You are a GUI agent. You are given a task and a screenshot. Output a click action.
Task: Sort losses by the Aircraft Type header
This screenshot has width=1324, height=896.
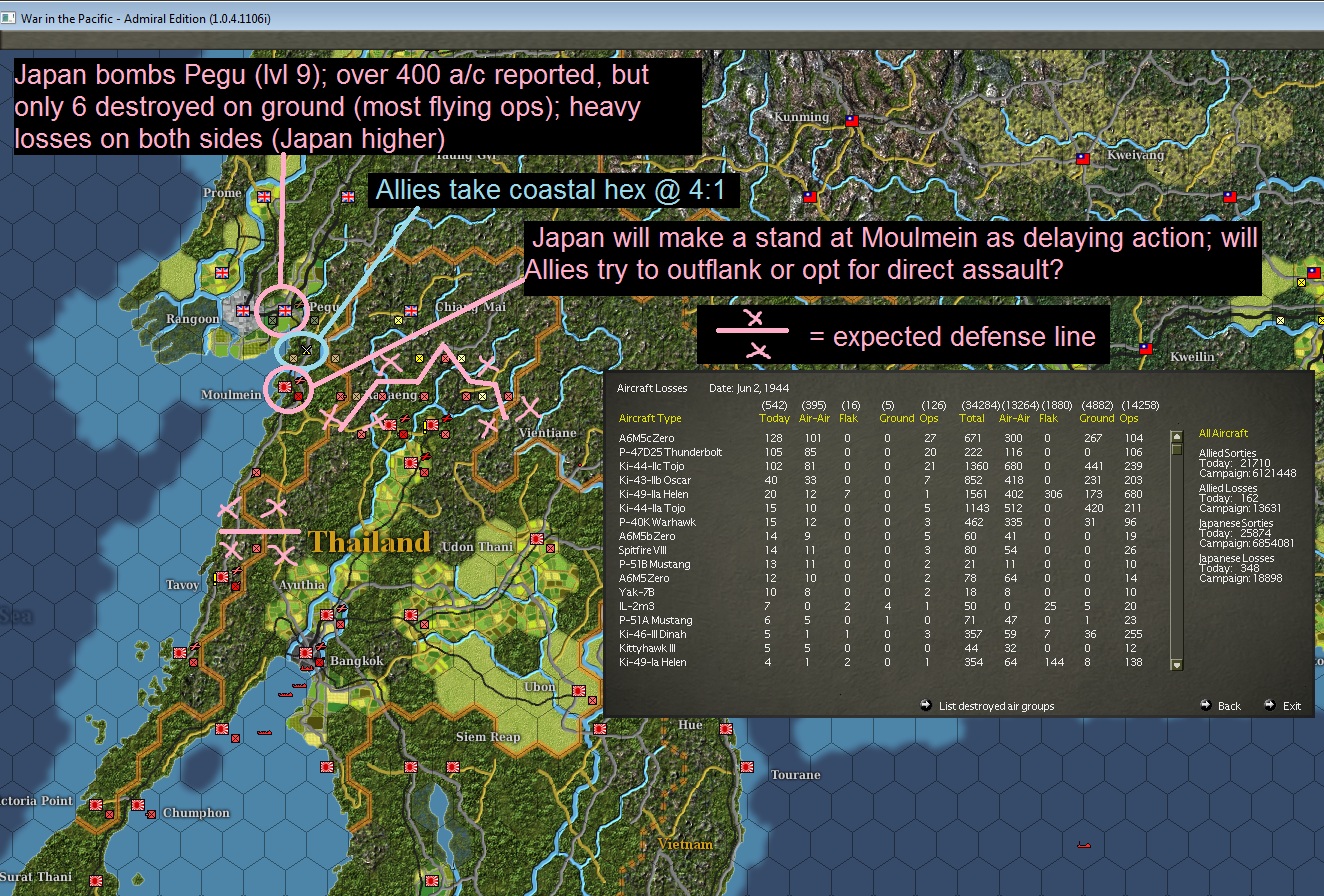tap(650, 418)
